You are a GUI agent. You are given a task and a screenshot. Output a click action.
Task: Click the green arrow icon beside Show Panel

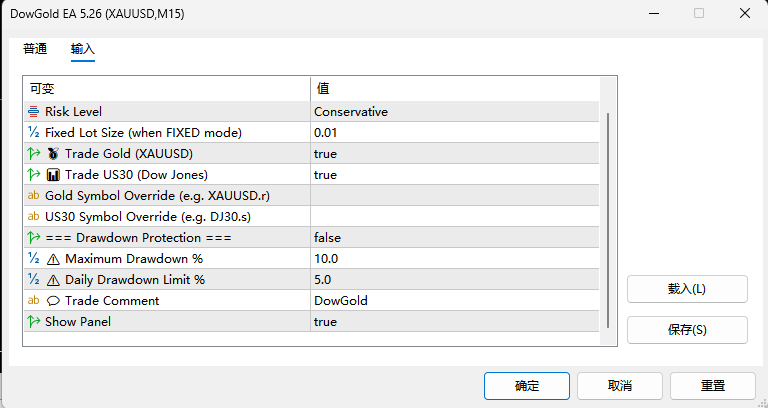click(x=33, y=322)
